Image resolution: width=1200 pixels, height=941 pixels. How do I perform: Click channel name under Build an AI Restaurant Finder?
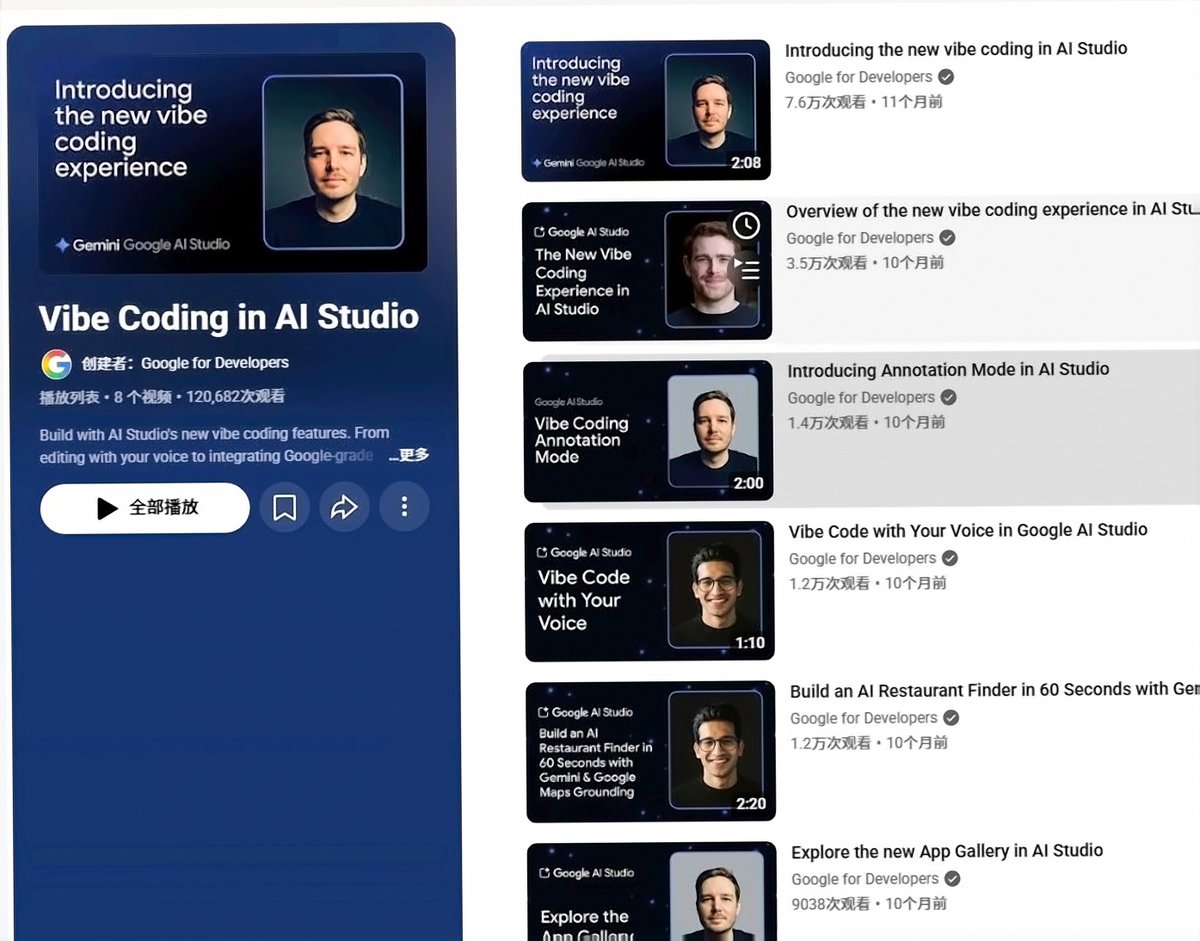863,718
